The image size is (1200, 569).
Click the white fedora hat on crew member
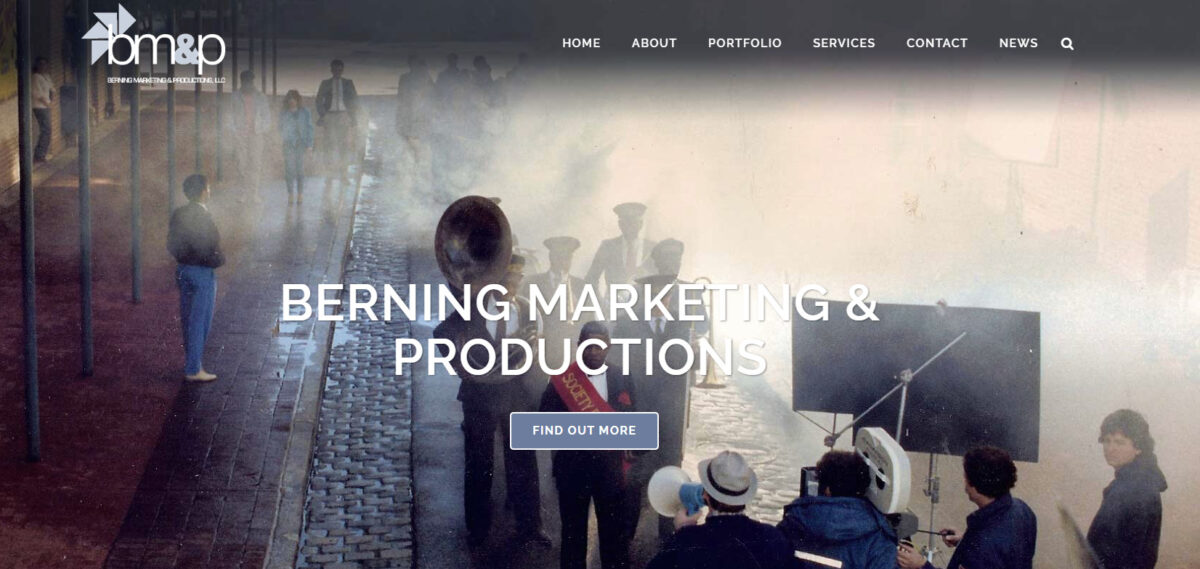point(726,477)
